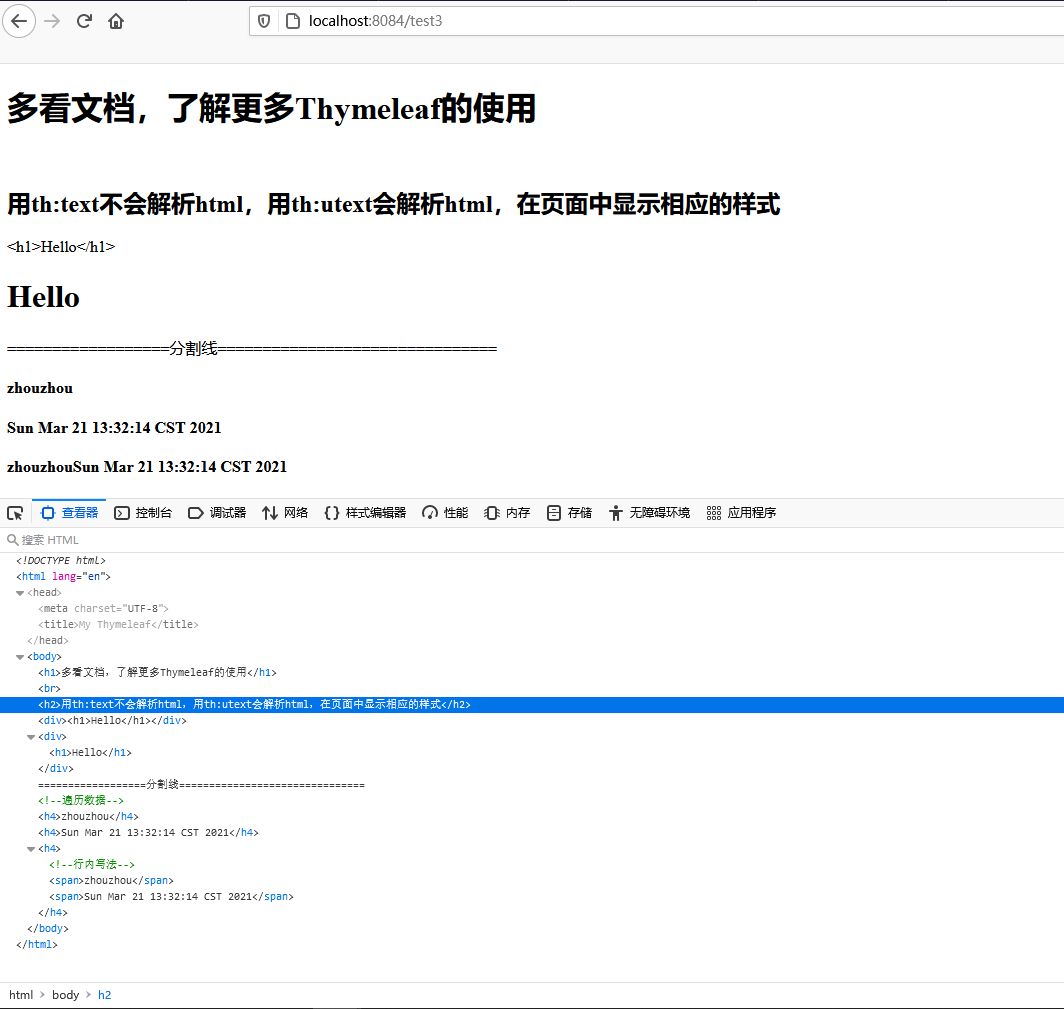Select the single-line div with escaped h1 Hello
Screen dimensions: 1064x1009
[112, 721]
